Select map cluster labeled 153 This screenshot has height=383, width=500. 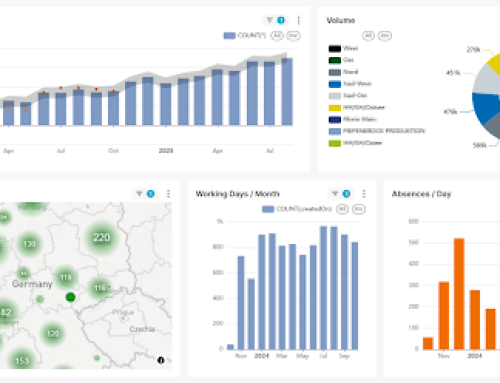[22, 360]
